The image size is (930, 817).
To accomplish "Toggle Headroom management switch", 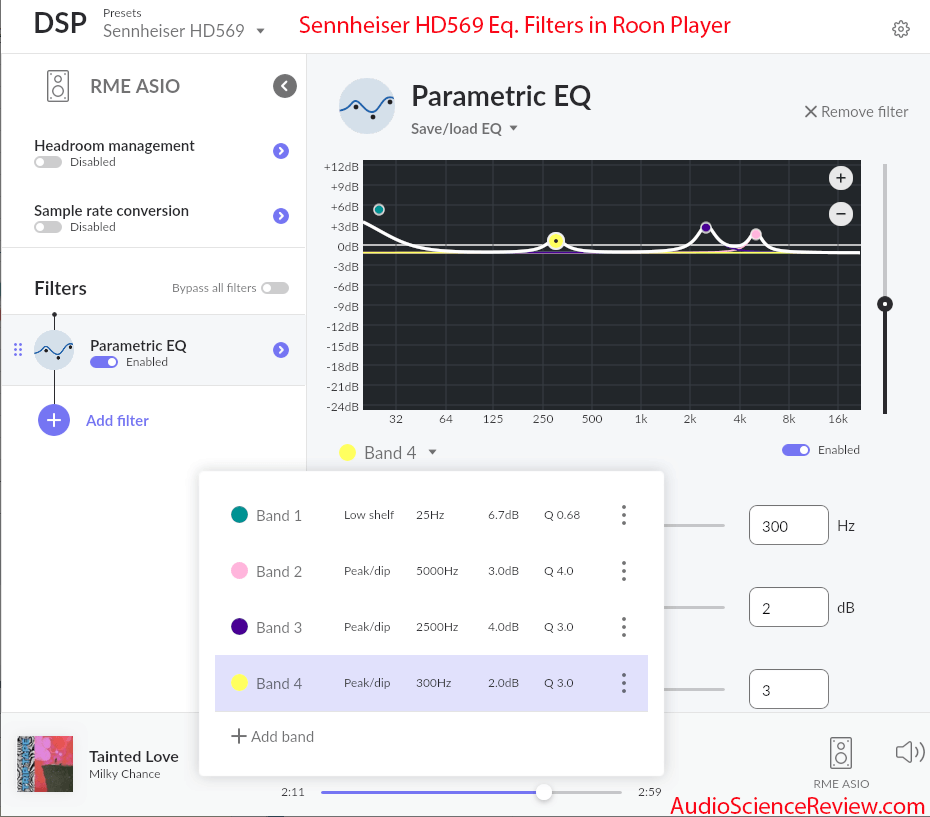I will pyautogui.click(x=48, y=162).
